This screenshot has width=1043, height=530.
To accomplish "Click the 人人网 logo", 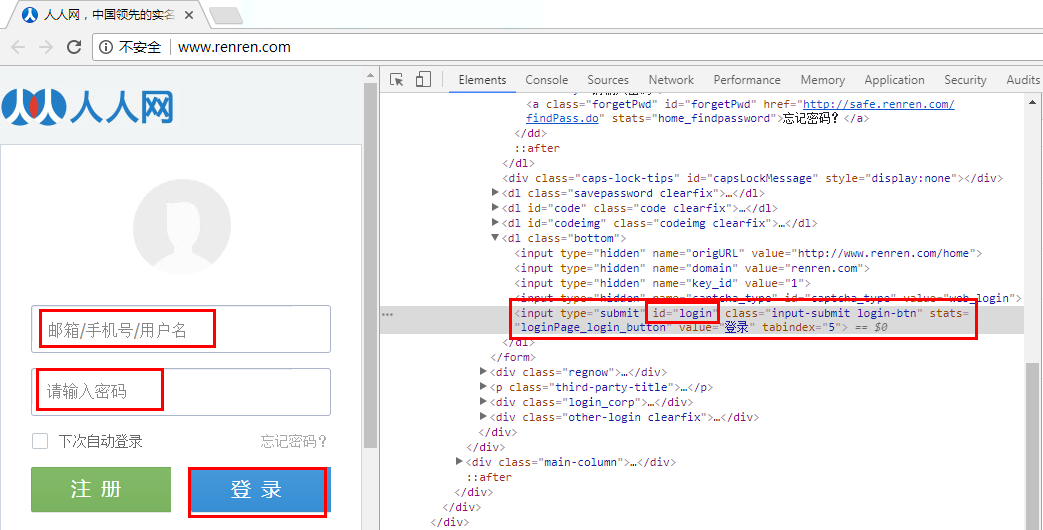I will pos(88,107).
